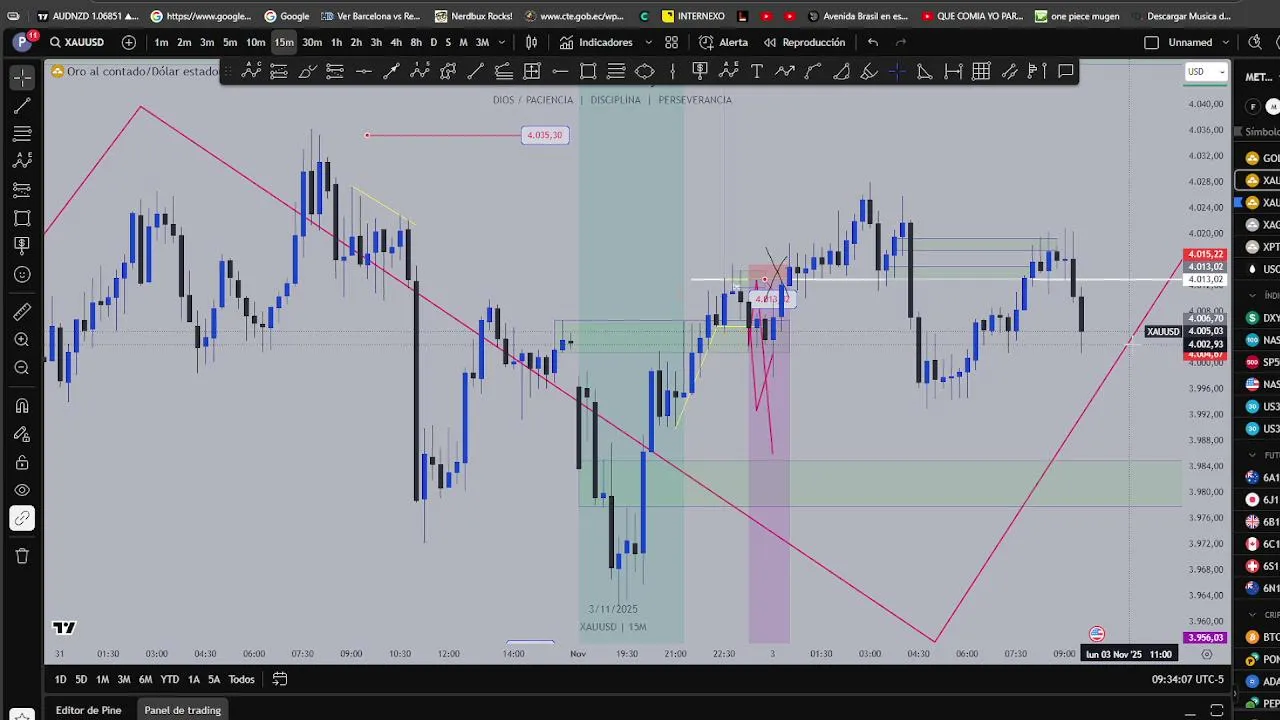Click the redo arrow
The height and width of the screenshot is (720, 1280).
[901, 42]
